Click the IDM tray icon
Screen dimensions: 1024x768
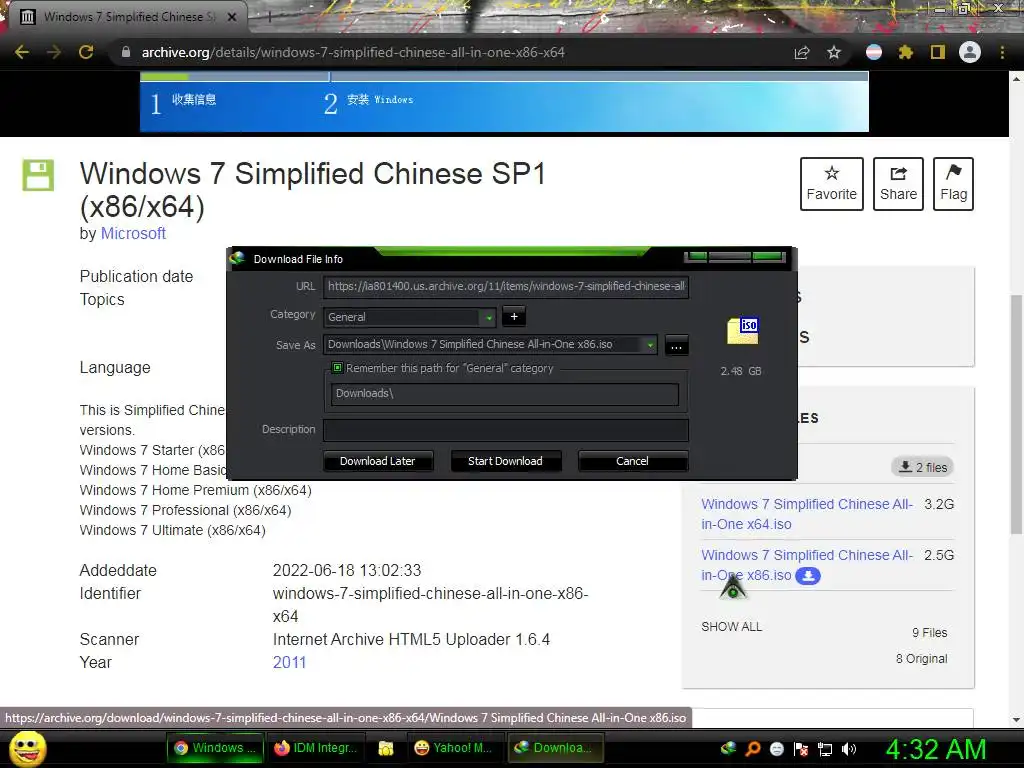tap(728, 749)
